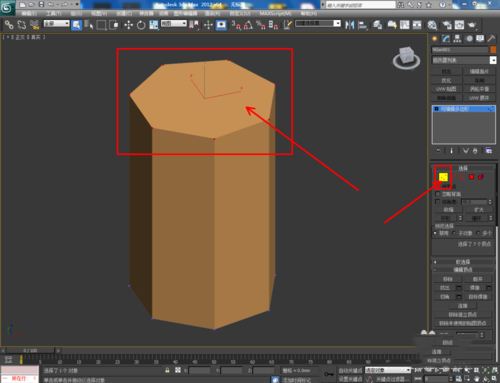Open the Schematic View
This screenshot has height=383, width=500.
click(x=417, y=25)
